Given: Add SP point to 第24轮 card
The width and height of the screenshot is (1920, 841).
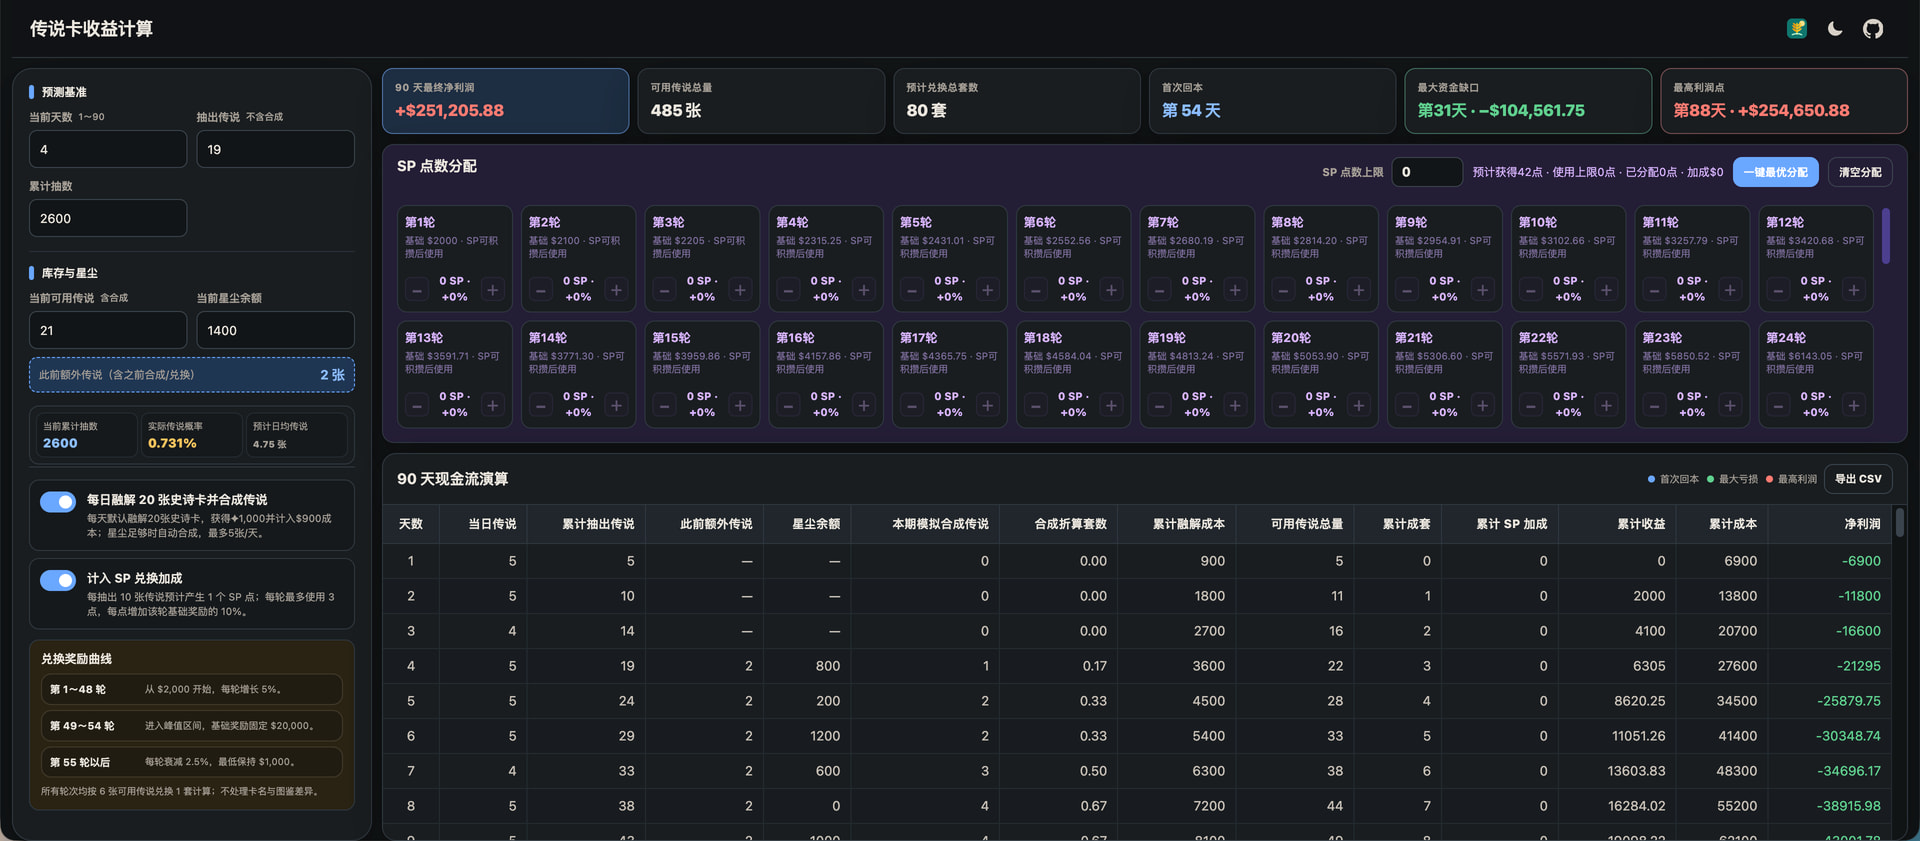Looking at the screenshot, I should click(x=1854, y=405).
